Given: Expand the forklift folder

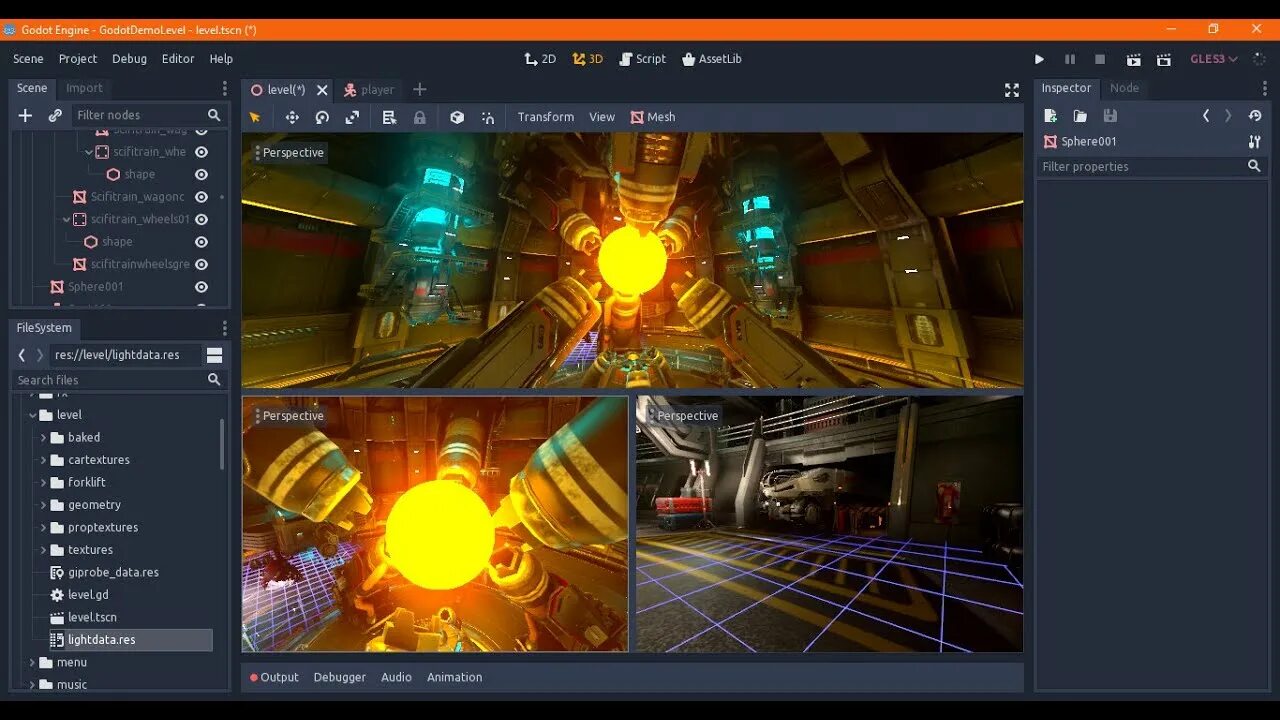Looking at the screenshot, I should click(43, 482).
